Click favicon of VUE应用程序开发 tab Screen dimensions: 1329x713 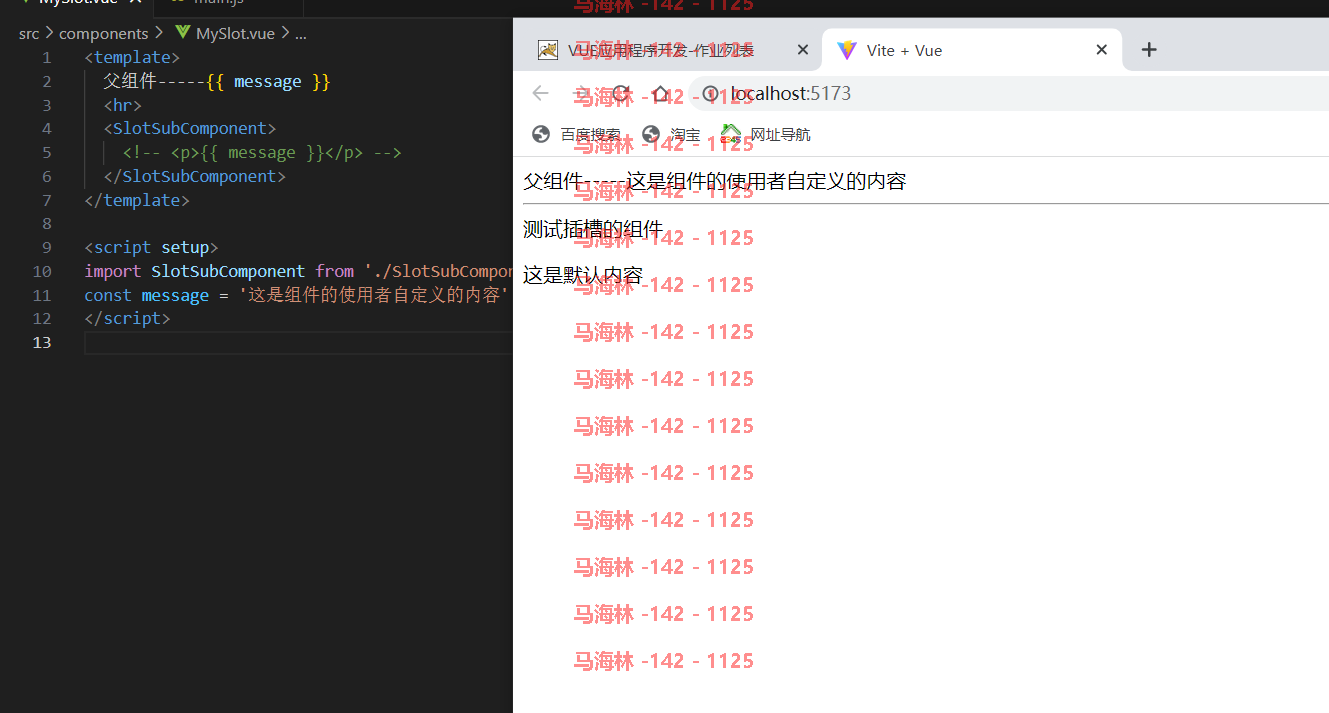click(x=547, y=50)
